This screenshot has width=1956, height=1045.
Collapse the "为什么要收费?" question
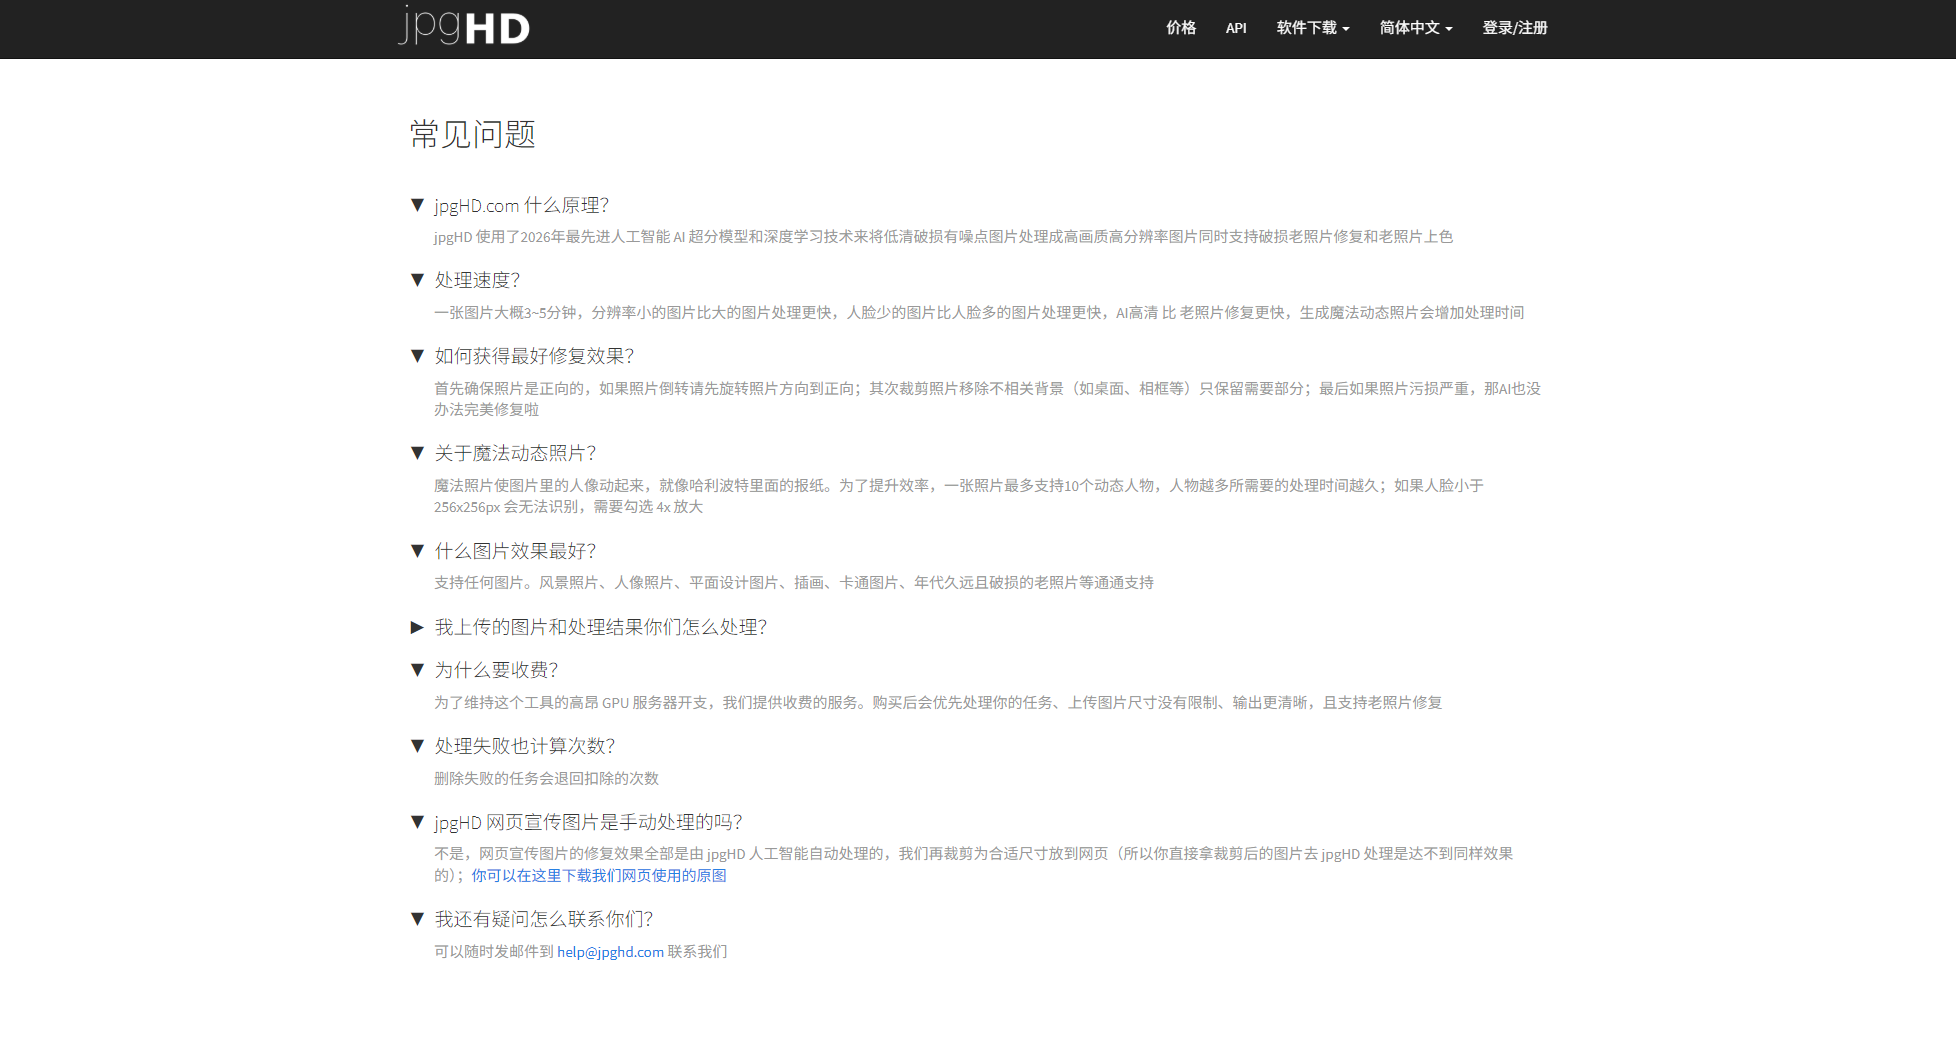click(418, 670)
